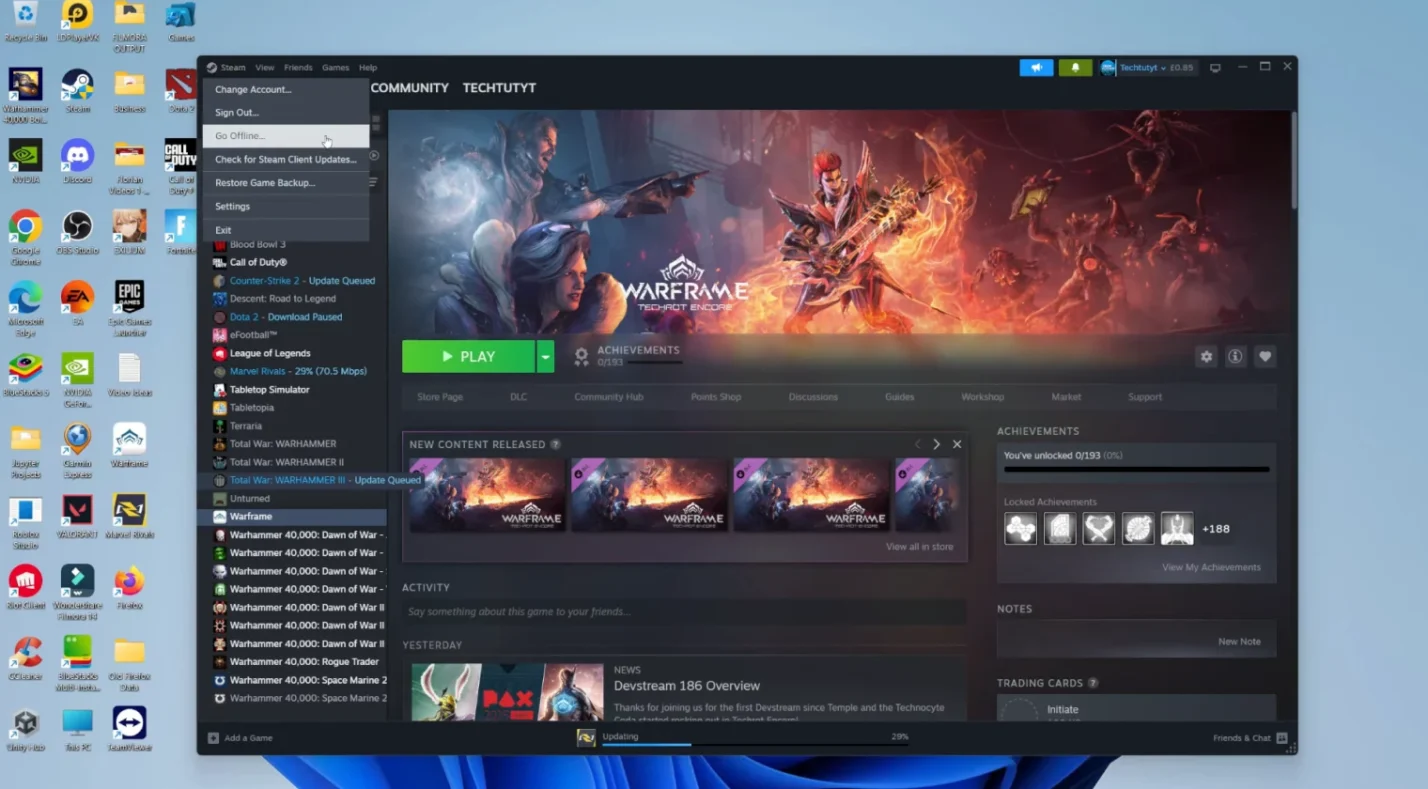Show next new content items arrow

click(936, 444)
